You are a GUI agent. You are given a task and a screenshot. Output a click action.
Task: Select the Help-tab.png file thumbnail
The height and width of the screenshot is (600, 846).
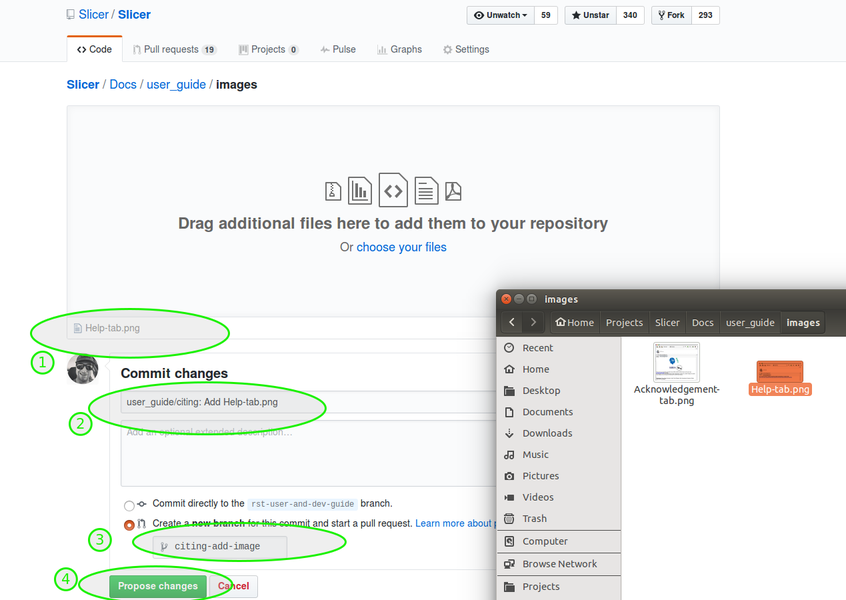point(780,372)
